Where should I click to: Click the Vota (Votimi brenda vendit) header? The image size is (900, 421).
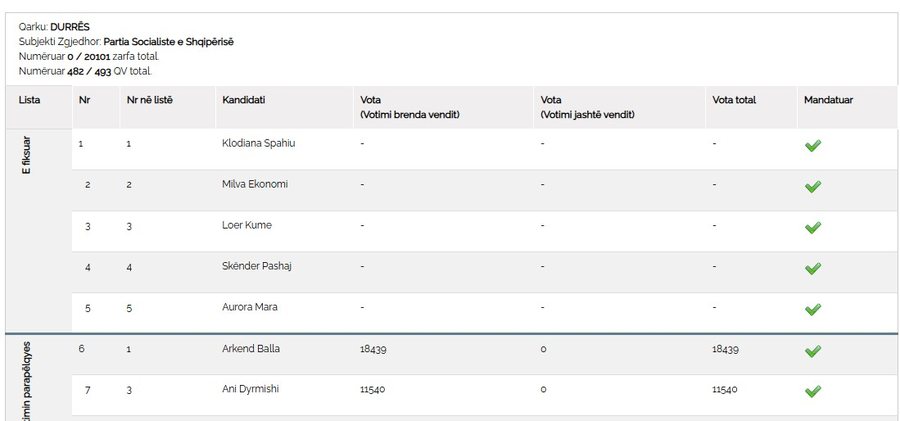point(410,107)
